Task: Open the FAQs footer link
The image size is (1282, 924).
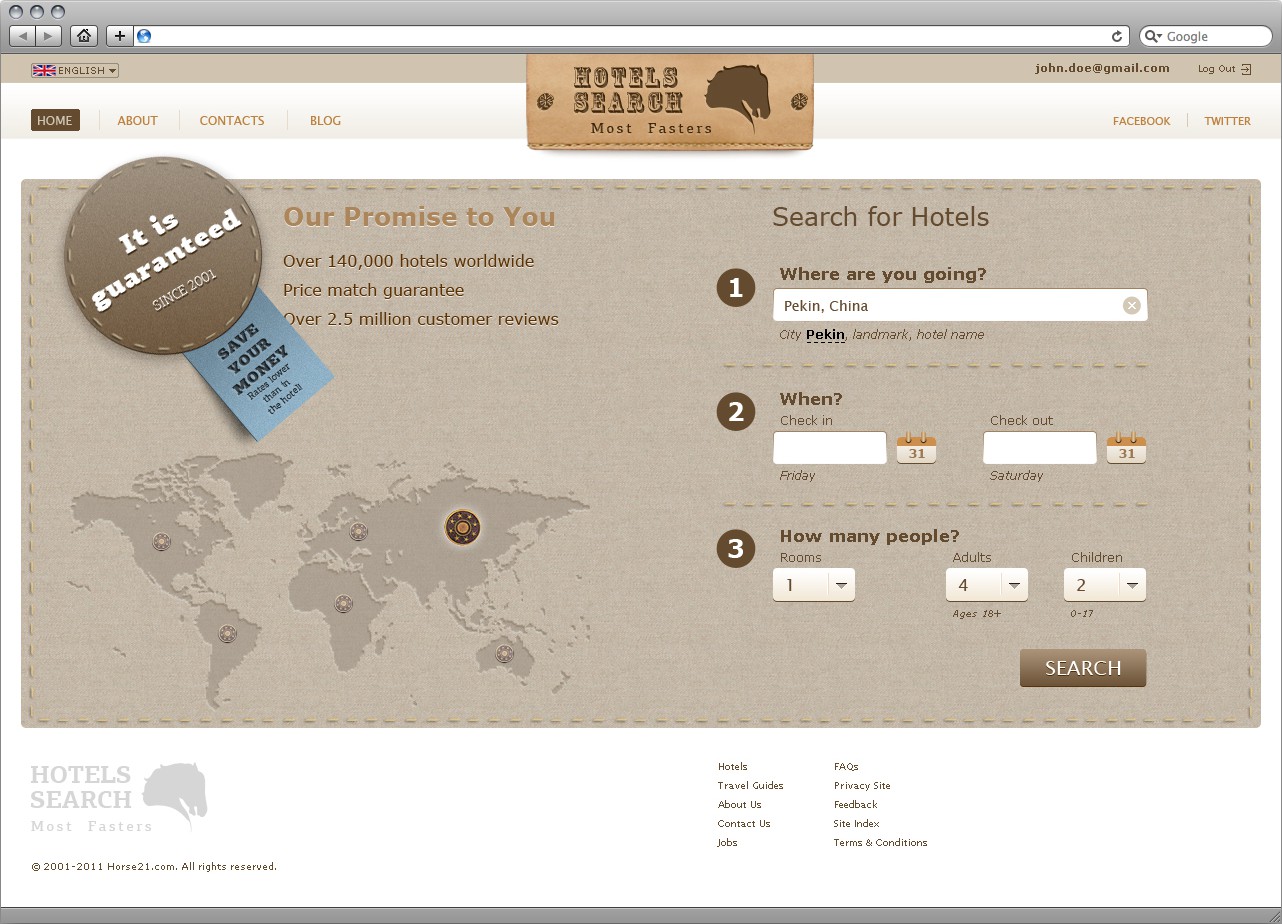Action: tap(846, 767)
